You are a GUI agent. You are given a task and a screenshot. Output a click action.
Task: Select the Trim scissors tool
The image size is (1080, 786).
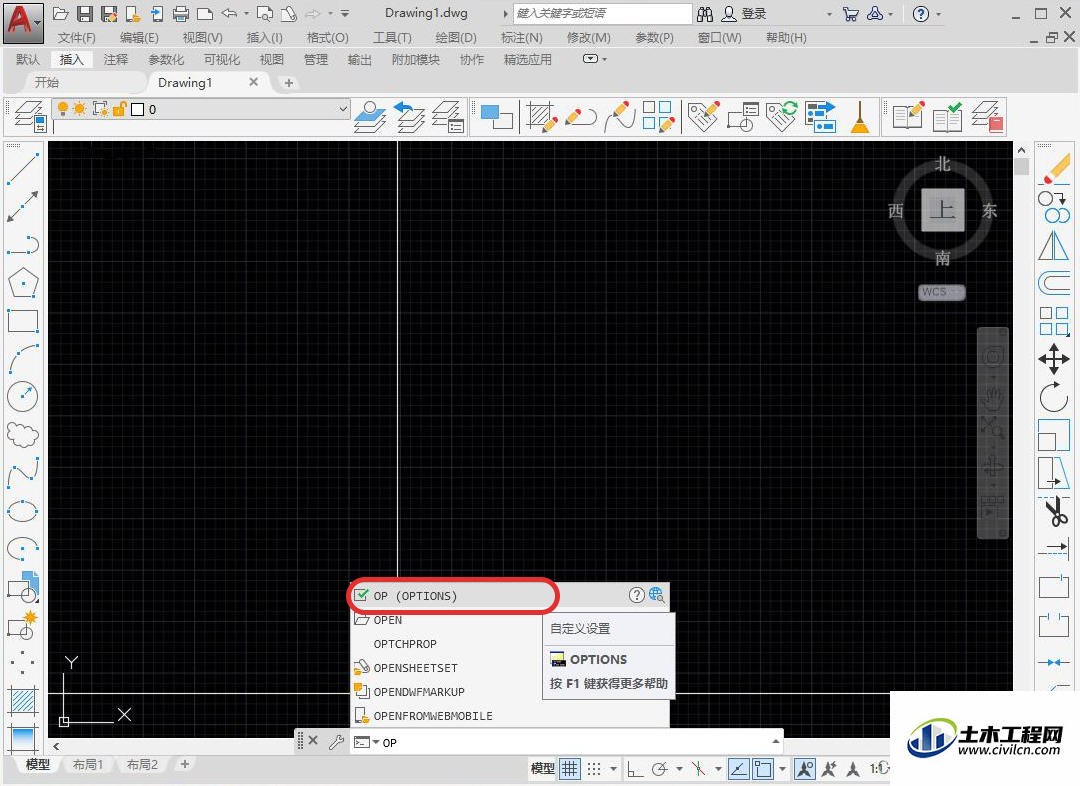point(1054,511)
